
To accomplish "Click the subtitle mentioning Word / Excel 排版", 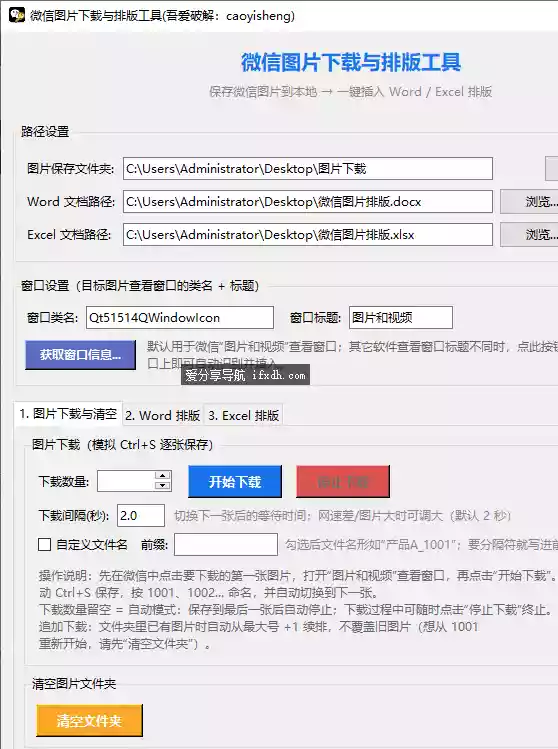I will coord(350,91).
